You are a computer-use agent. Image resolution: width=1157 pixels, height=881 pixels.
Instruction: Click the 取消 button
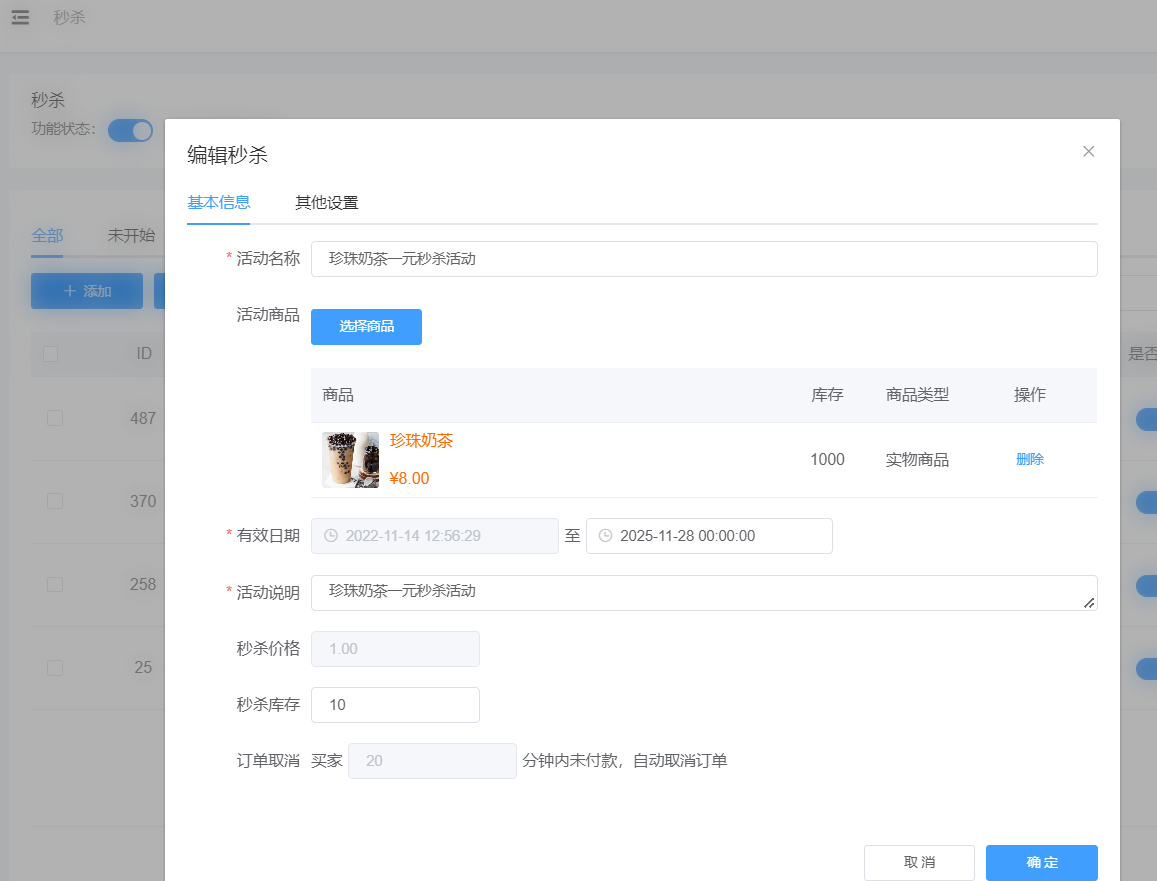click(x=919, y=862)
